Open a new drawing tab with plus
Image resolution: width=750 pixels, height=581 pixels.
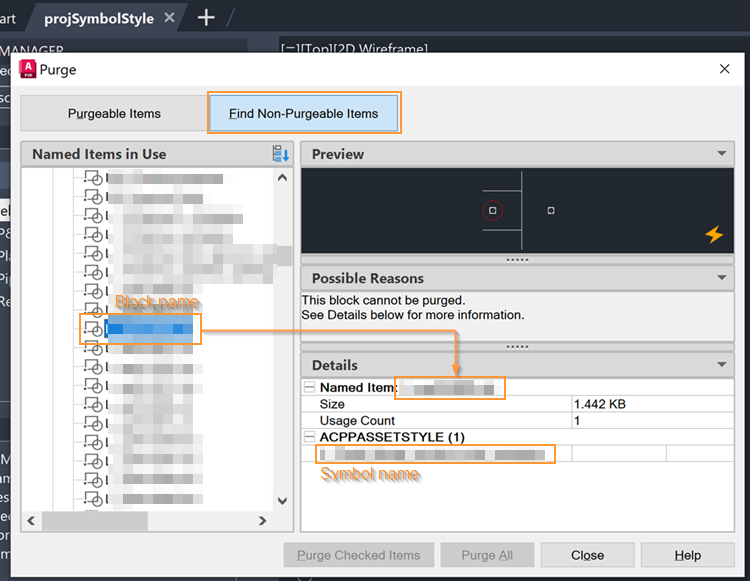click(x=206, y=18)
